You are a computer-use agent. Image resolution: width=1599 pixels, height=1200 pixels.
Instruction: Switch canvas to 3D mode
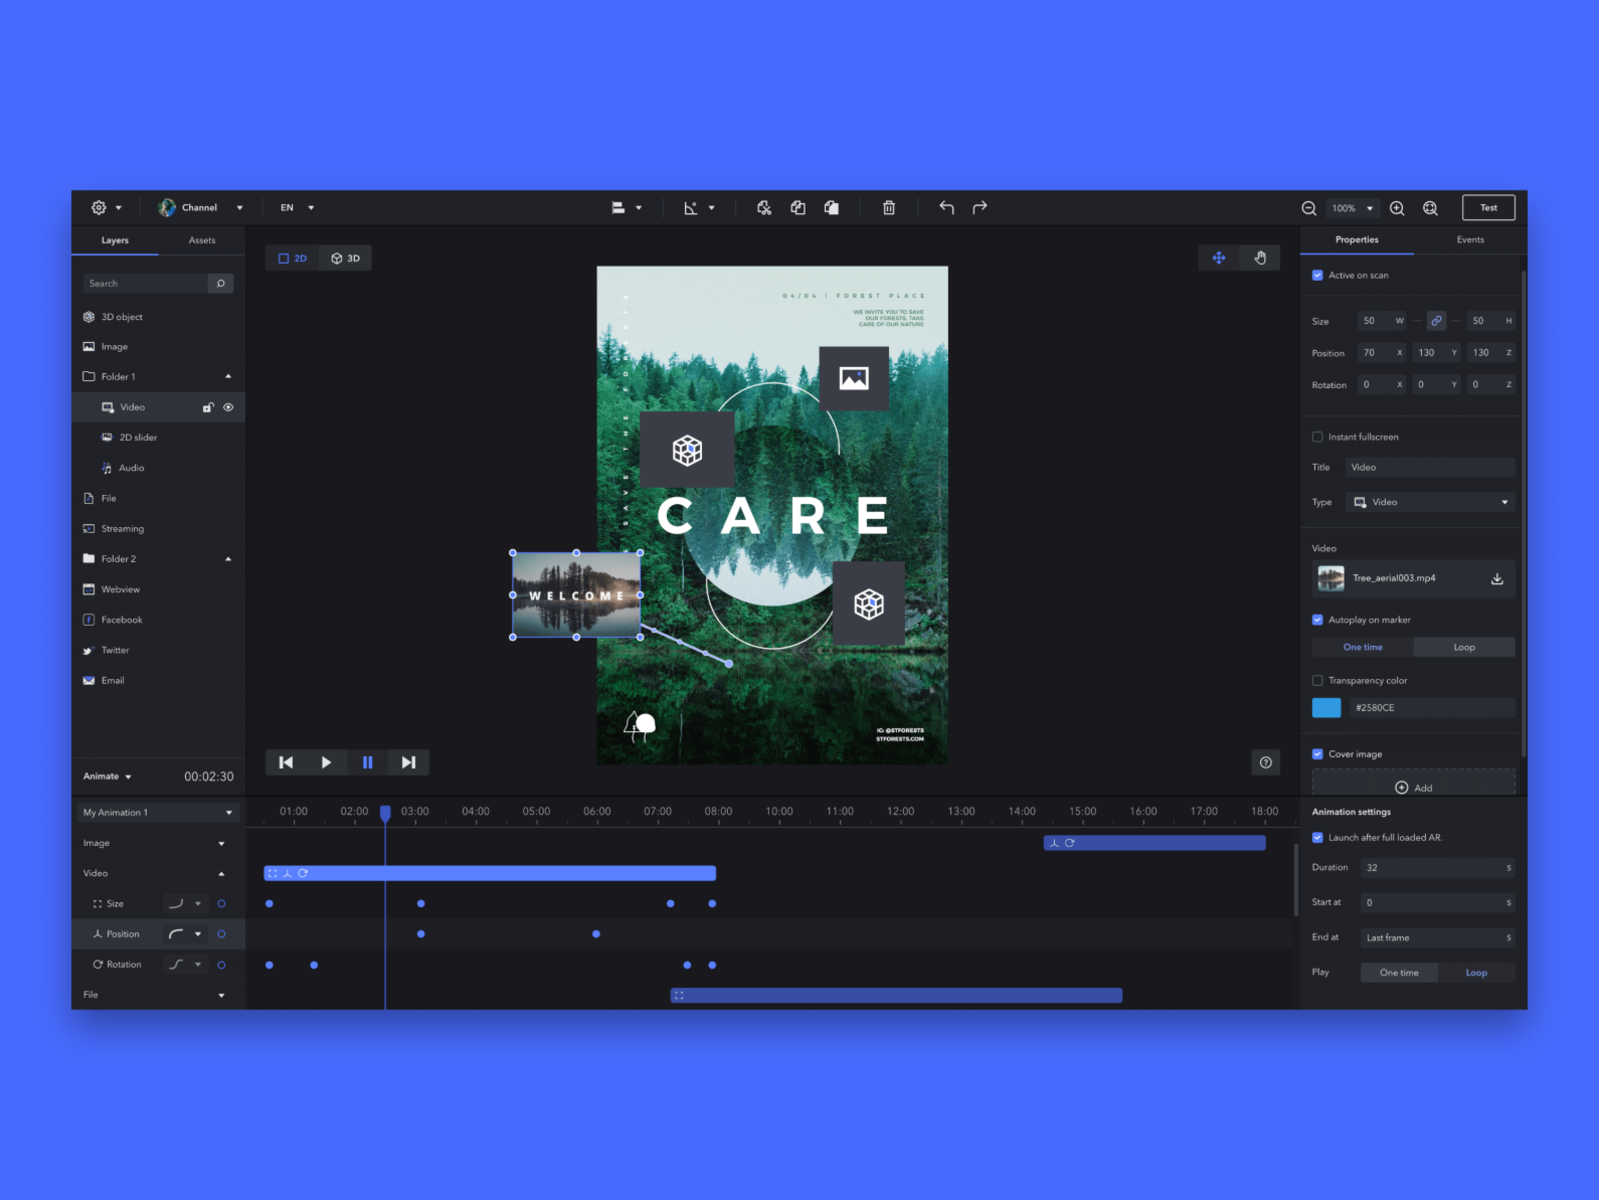[x=346, y=258]
